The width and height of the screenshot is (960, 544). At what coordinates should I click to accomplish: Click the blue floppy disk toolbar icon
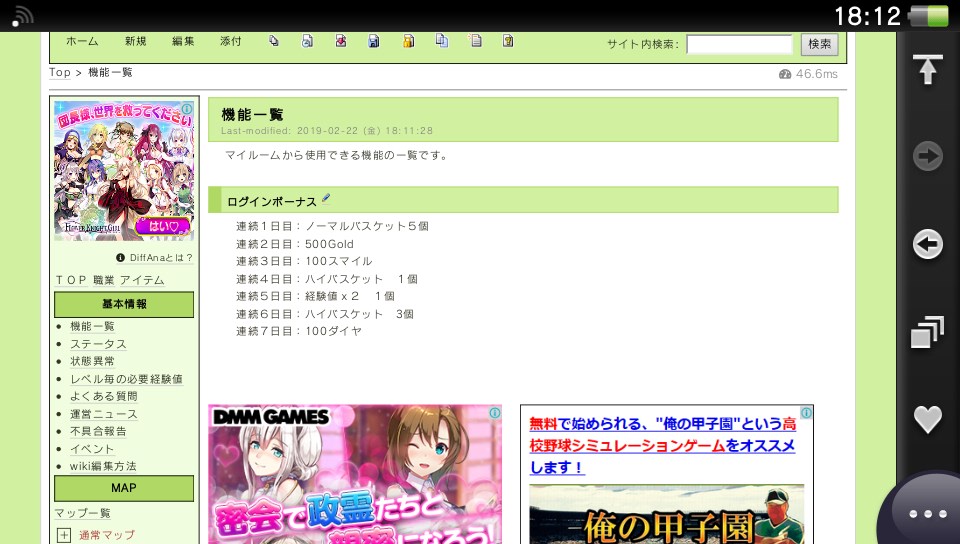click(374, 42)
